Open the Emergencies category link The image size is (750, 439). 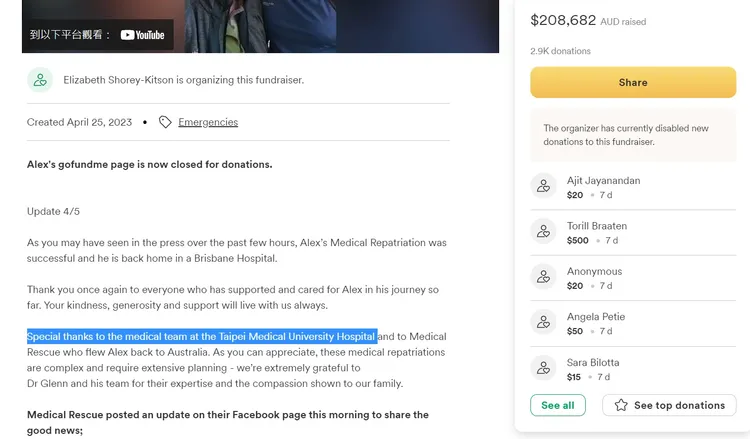point(208,122)
